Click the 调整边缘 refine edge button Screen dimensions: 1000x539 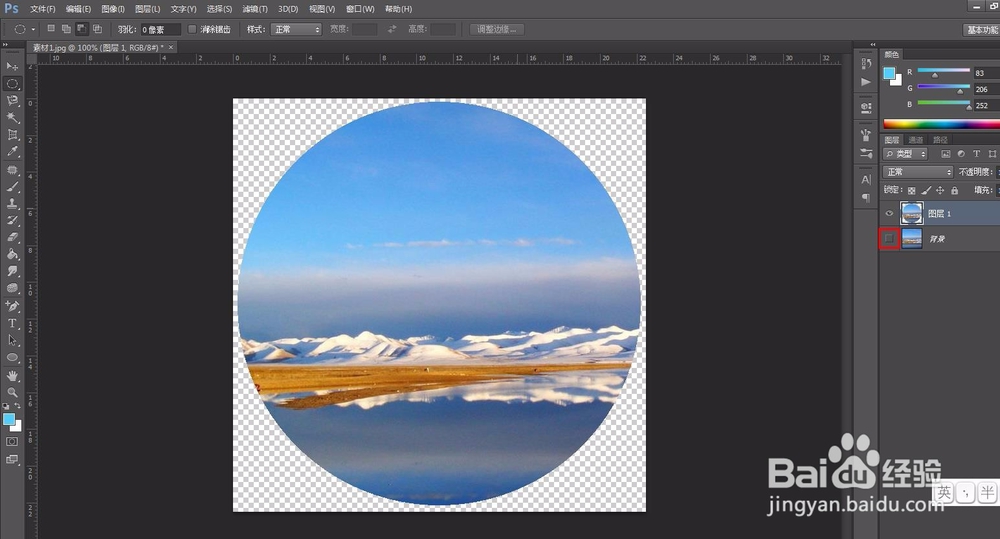(497, 29)
